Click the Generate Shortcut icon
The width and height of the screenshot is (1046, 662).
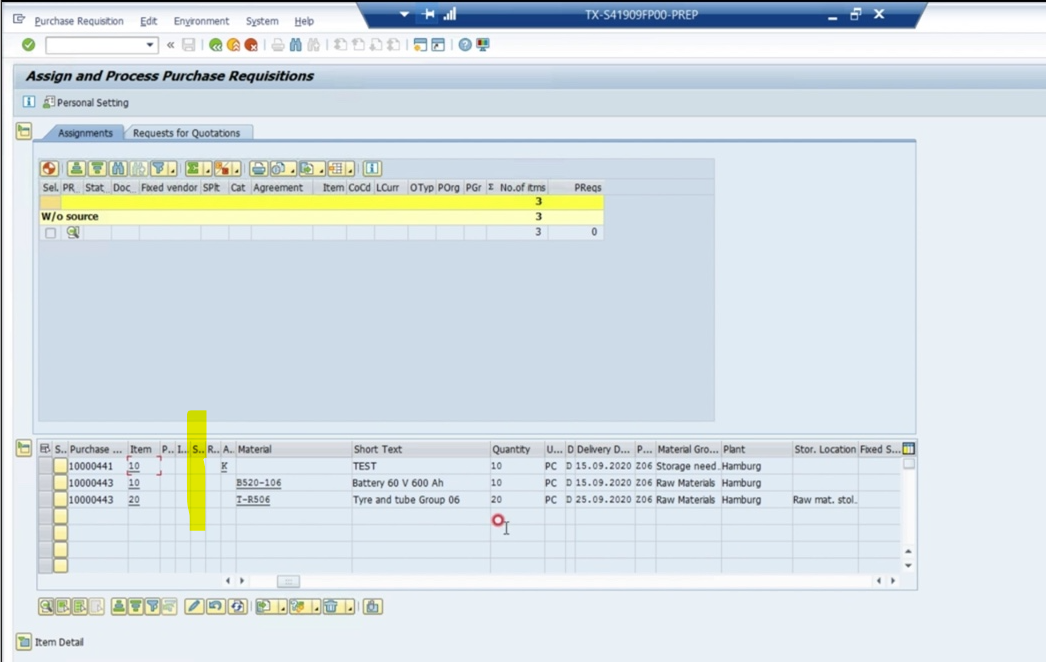pyautogui.click(x=438, y=45)
